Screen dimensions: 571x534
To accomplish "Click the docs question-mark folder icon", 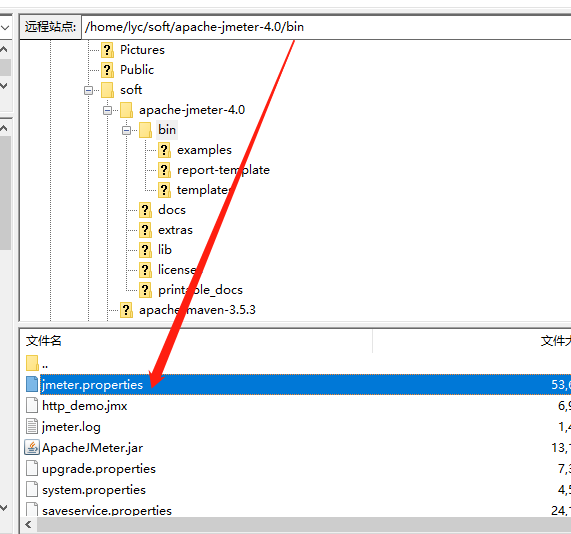I will pos(145,210).
